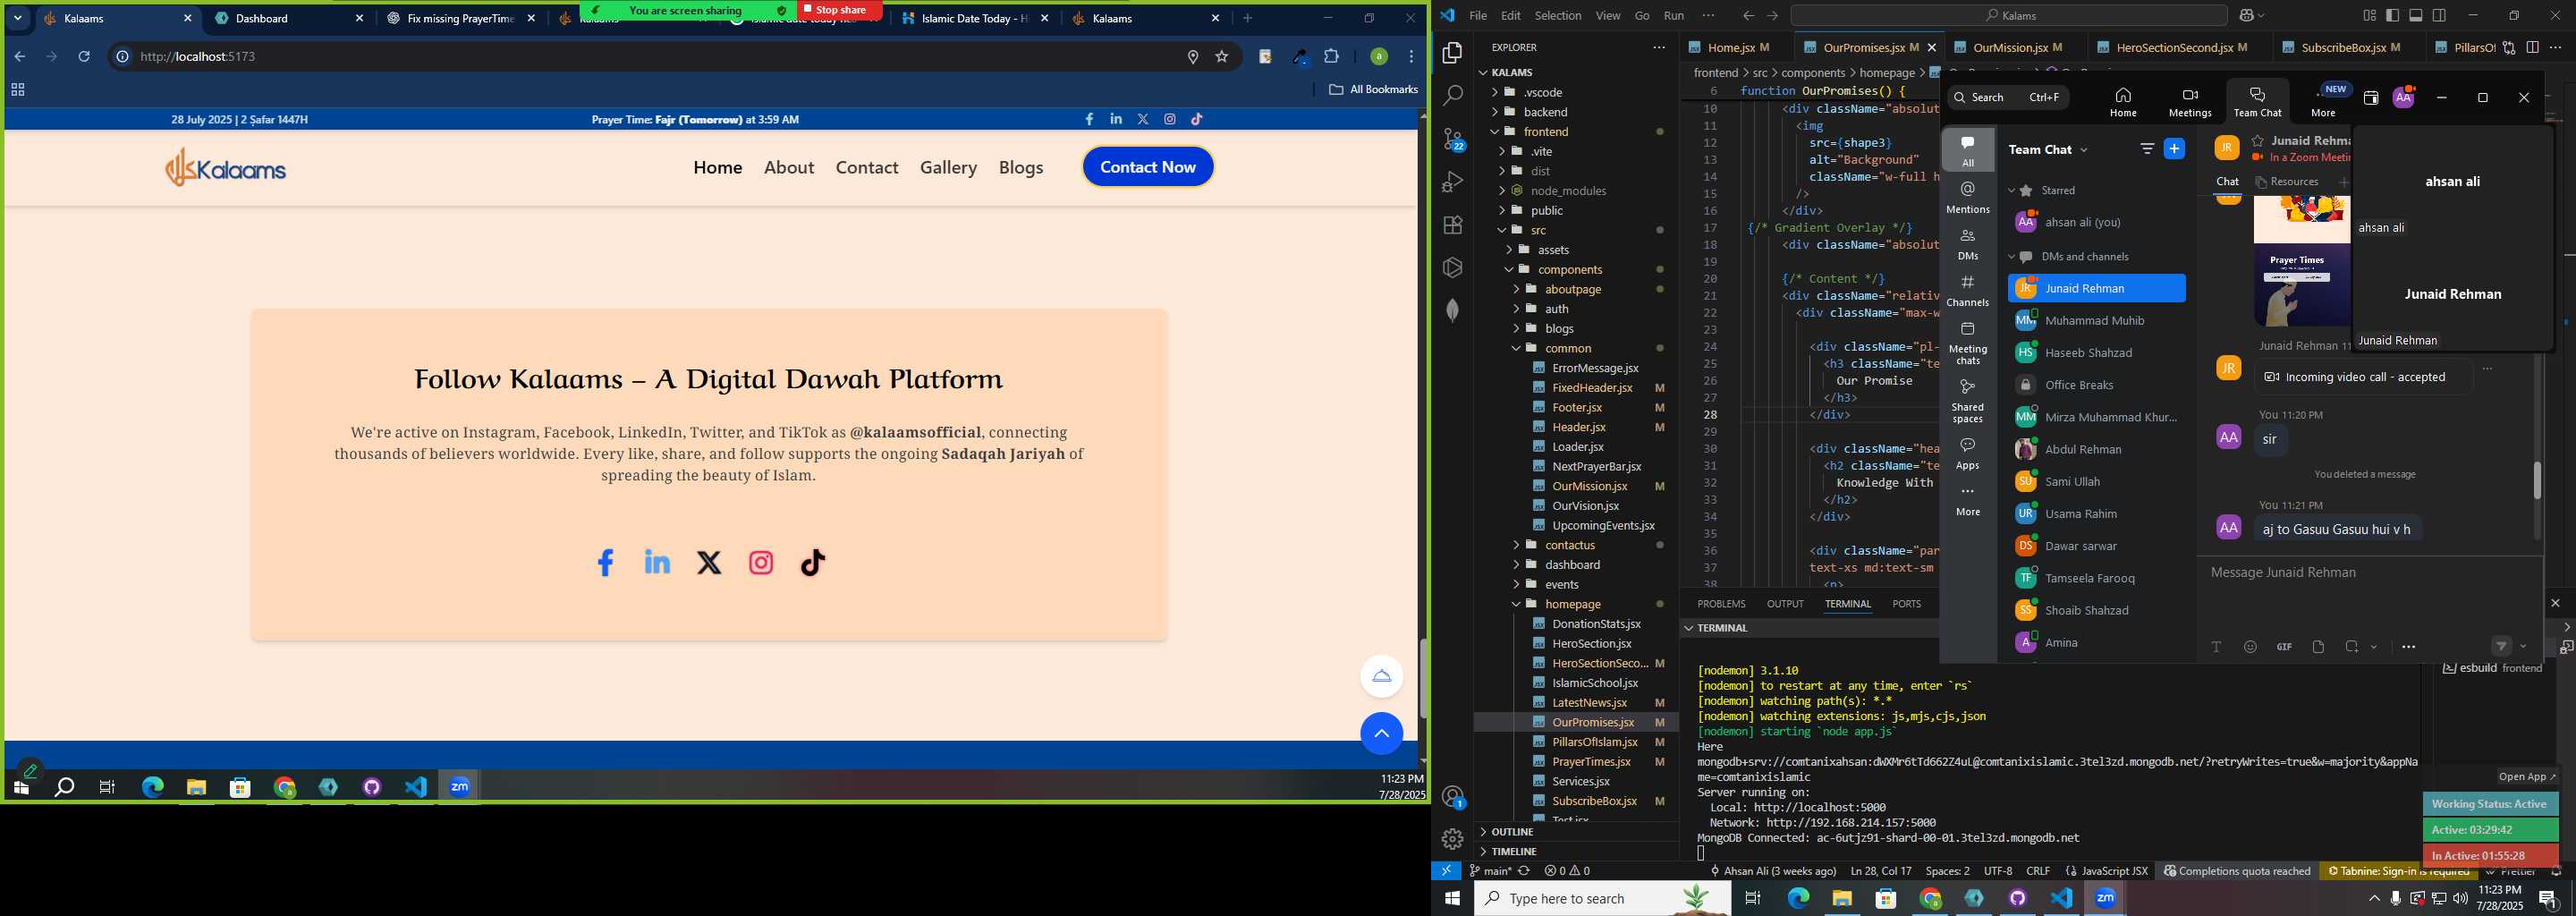Click blue scroll-to-top arrow button
Screen dimensions: 2576x916
click(1381, 734)
